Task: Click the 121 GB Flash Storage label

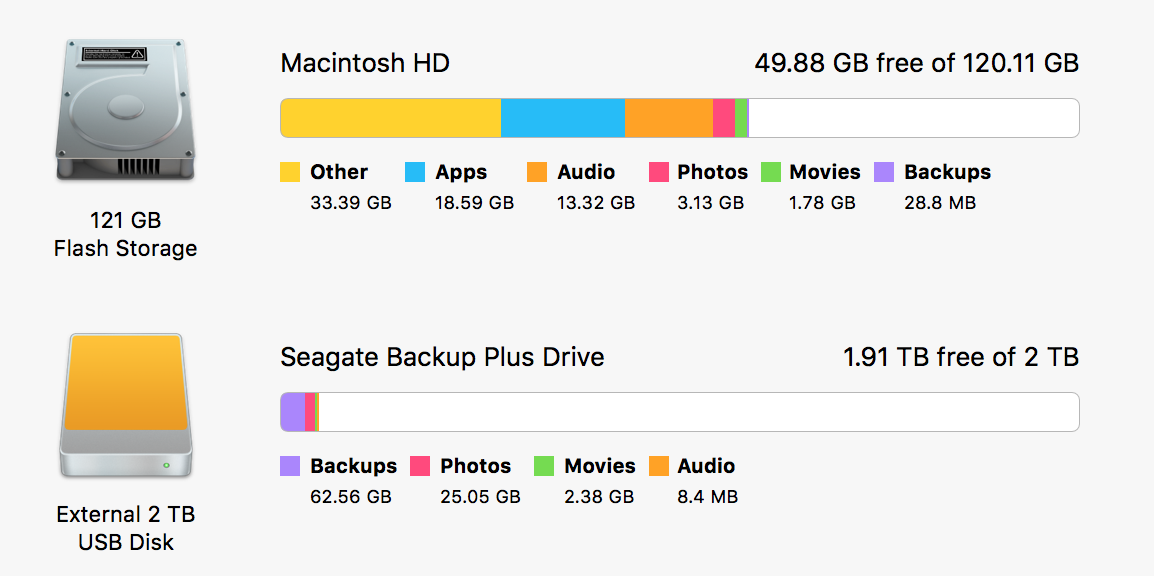Action: click(x=124, y=234)
